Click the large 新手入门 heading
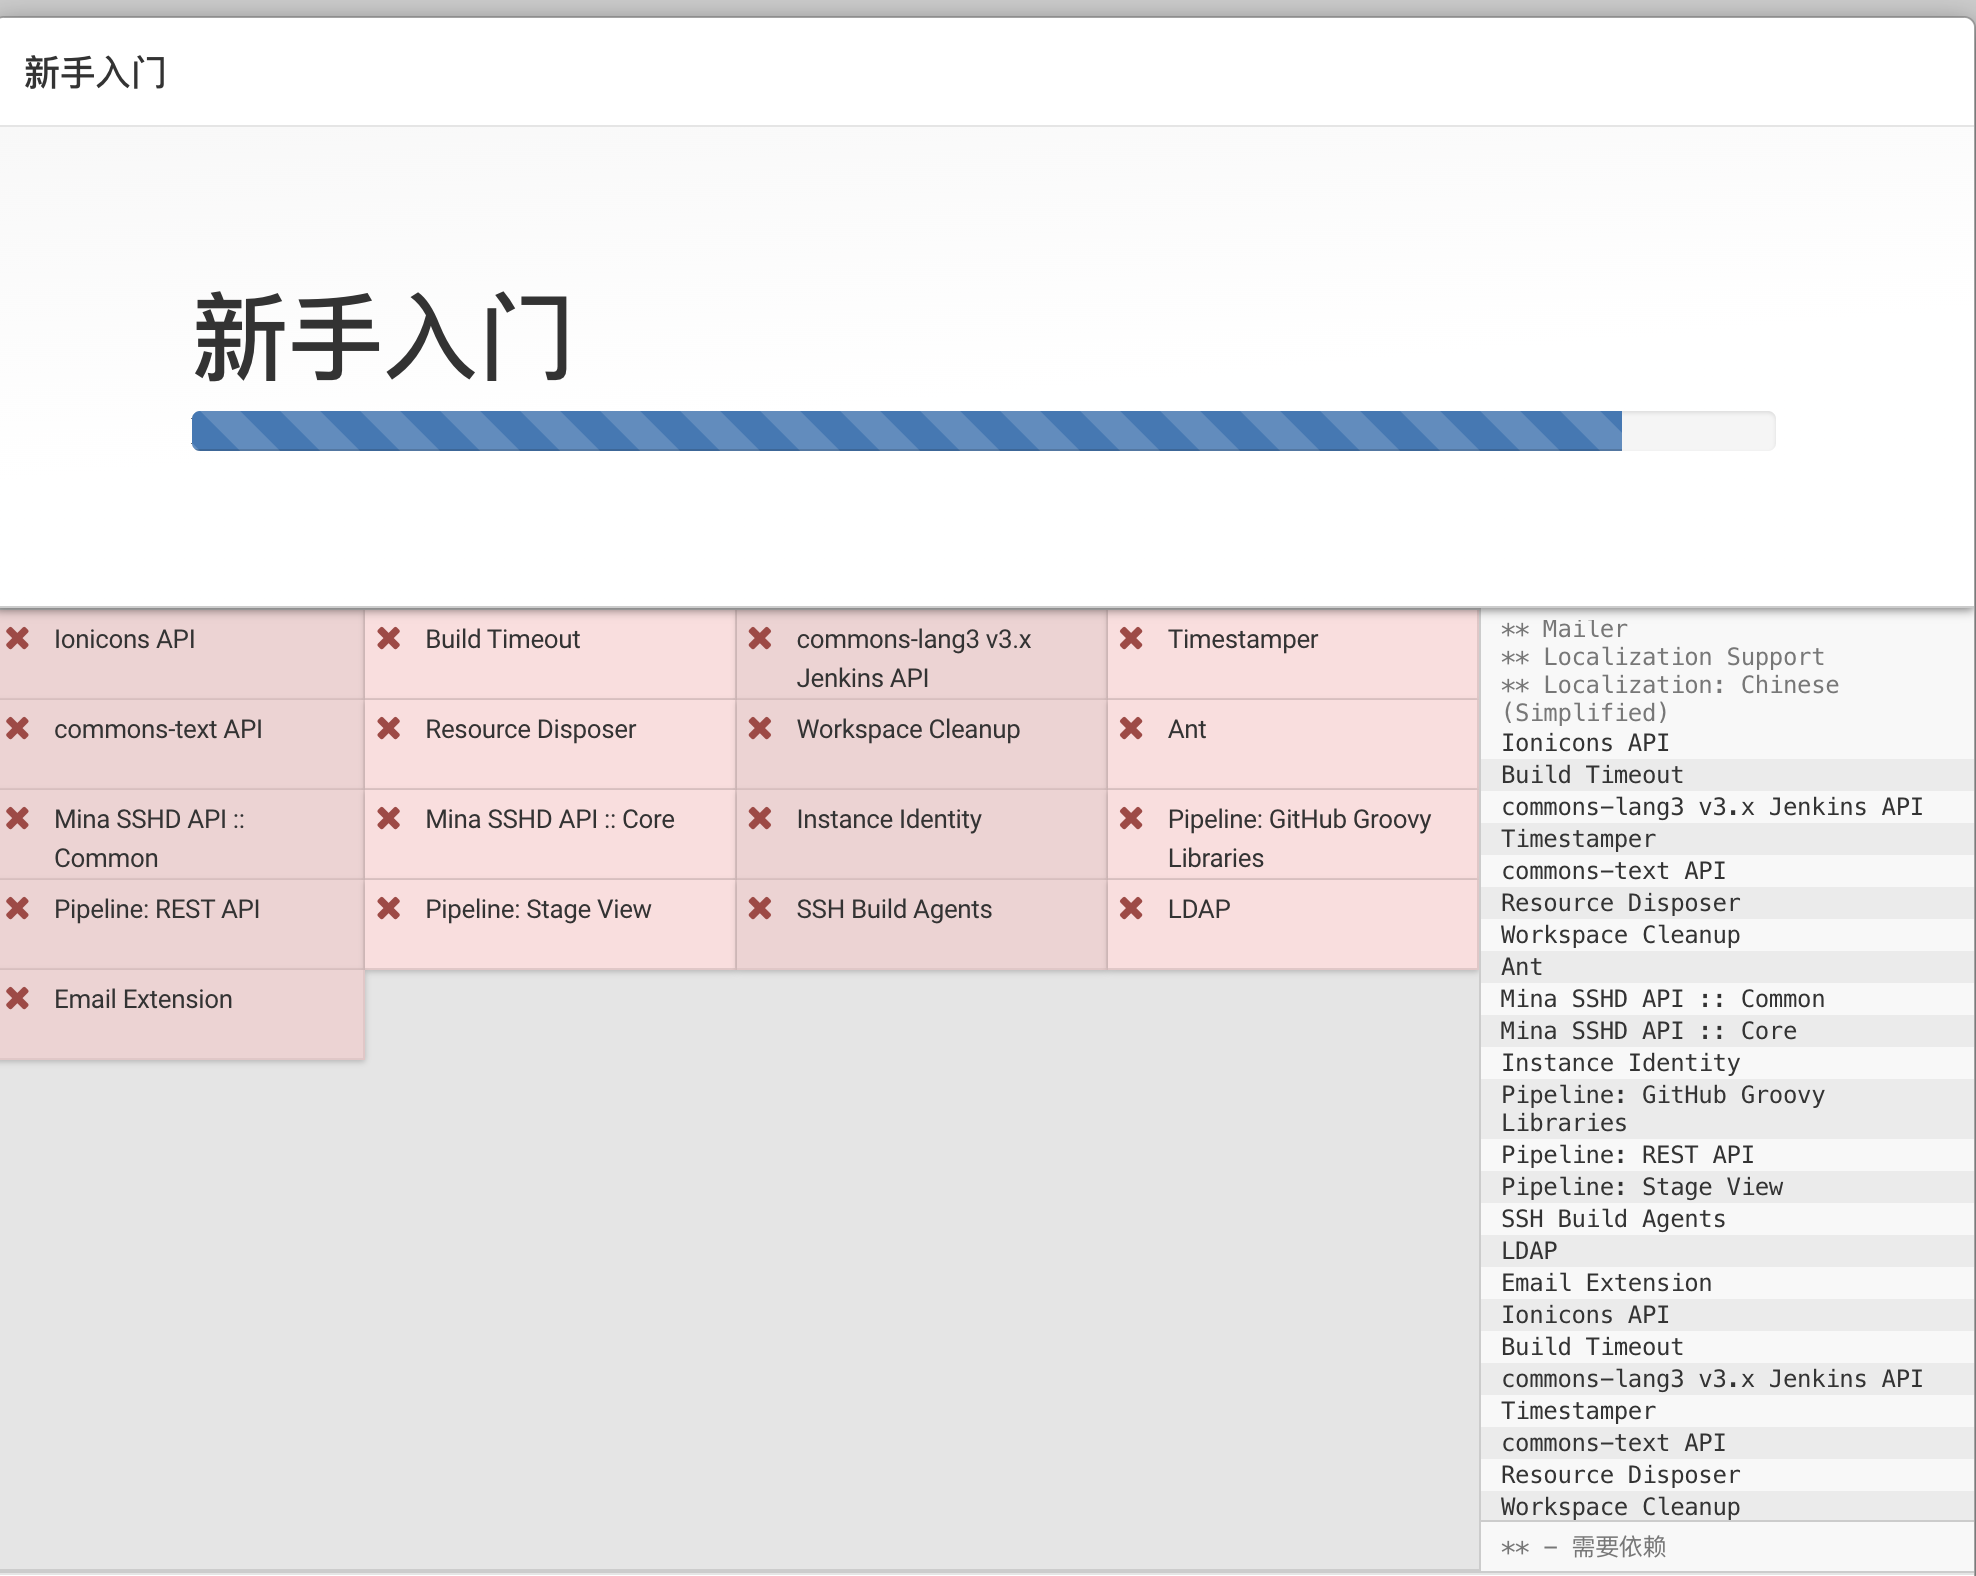 pos(383,337)
